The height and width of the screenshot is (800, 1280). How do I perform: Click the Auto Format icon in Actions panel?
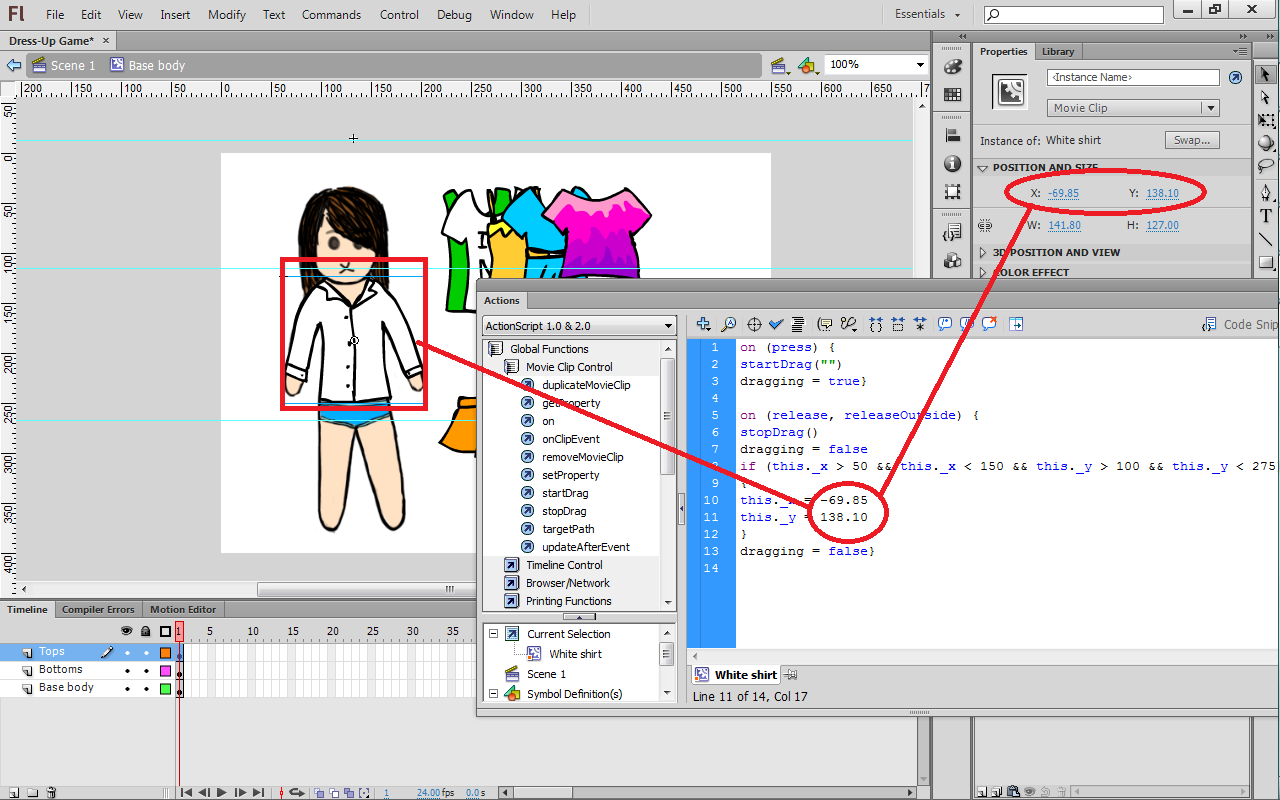point(798,324)
